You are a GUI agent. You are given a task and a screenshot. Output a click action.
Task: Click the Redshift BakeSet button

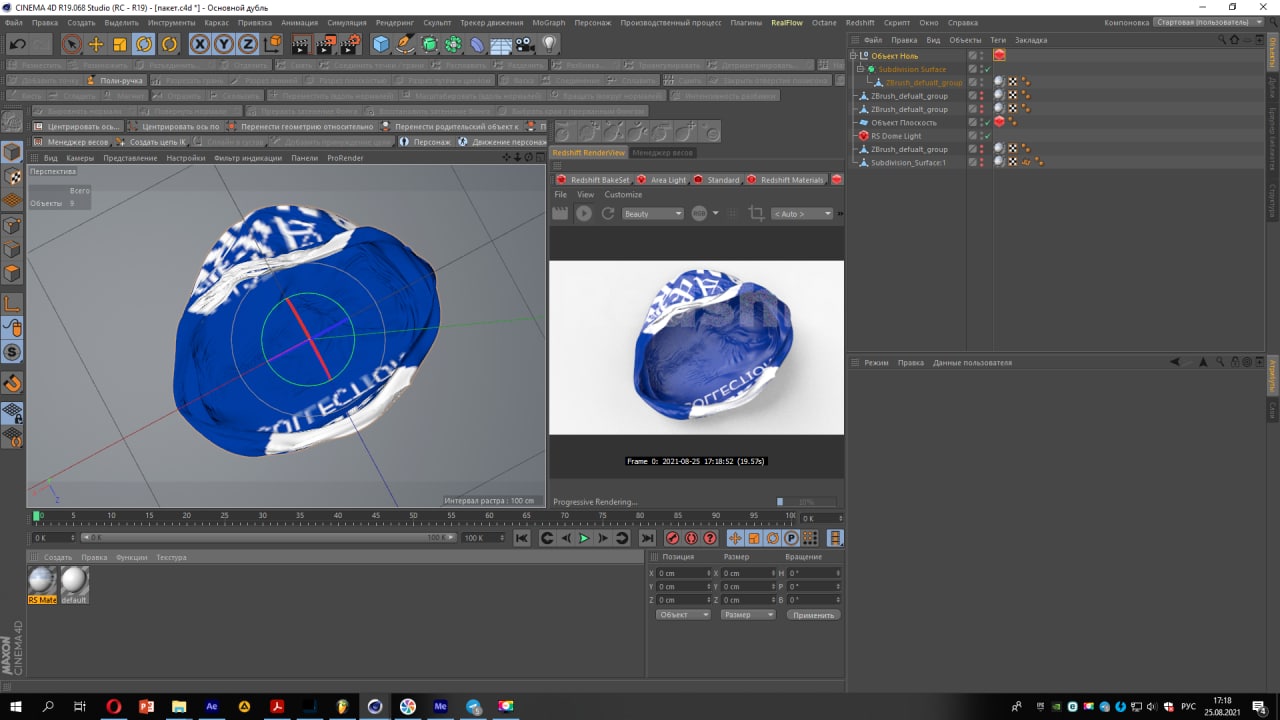tap(593, 180)
